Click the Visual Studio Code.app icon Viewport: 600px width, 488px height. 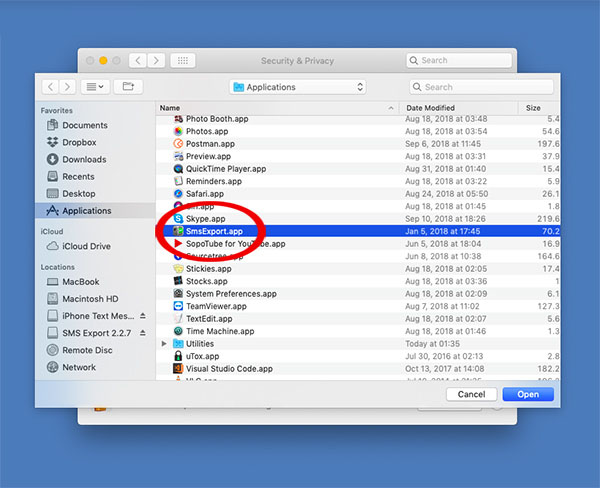click(x=178, y=369)
